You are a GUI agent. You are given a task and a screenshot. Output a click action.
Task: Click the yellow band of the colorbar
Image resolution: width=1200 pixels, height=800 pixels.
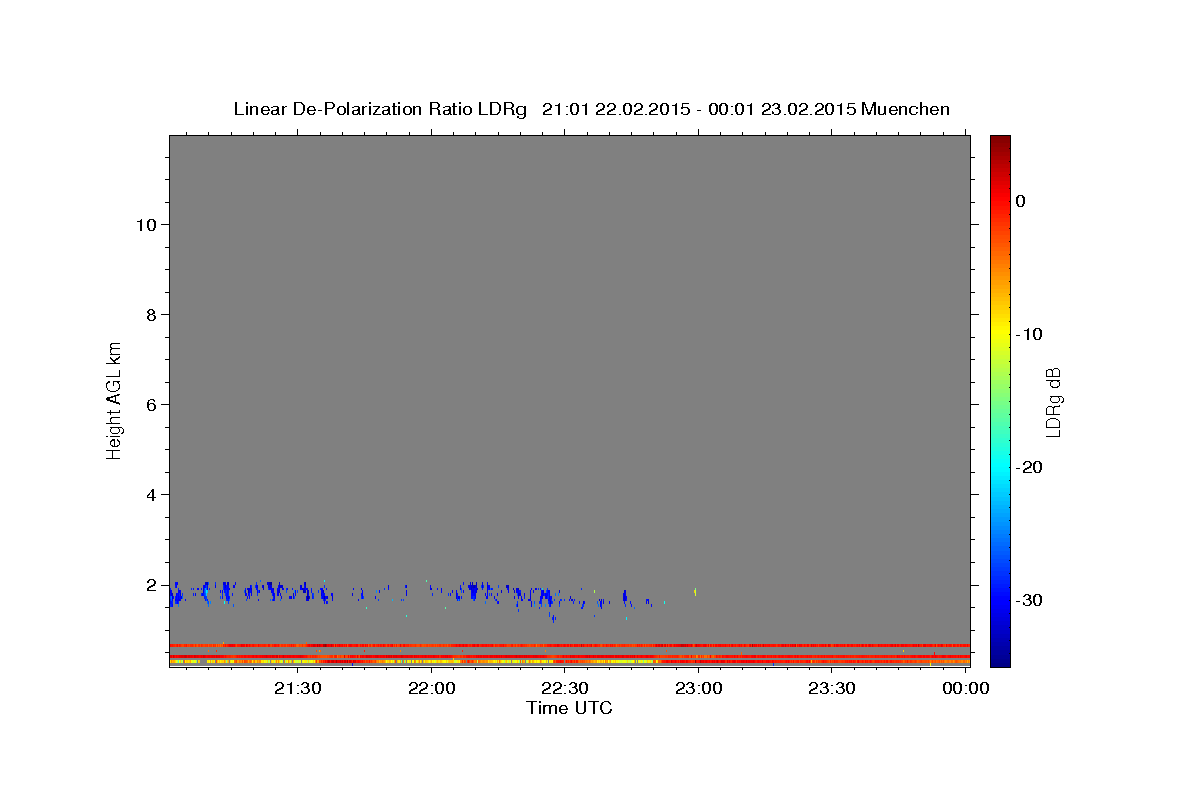click(1000, 334)
